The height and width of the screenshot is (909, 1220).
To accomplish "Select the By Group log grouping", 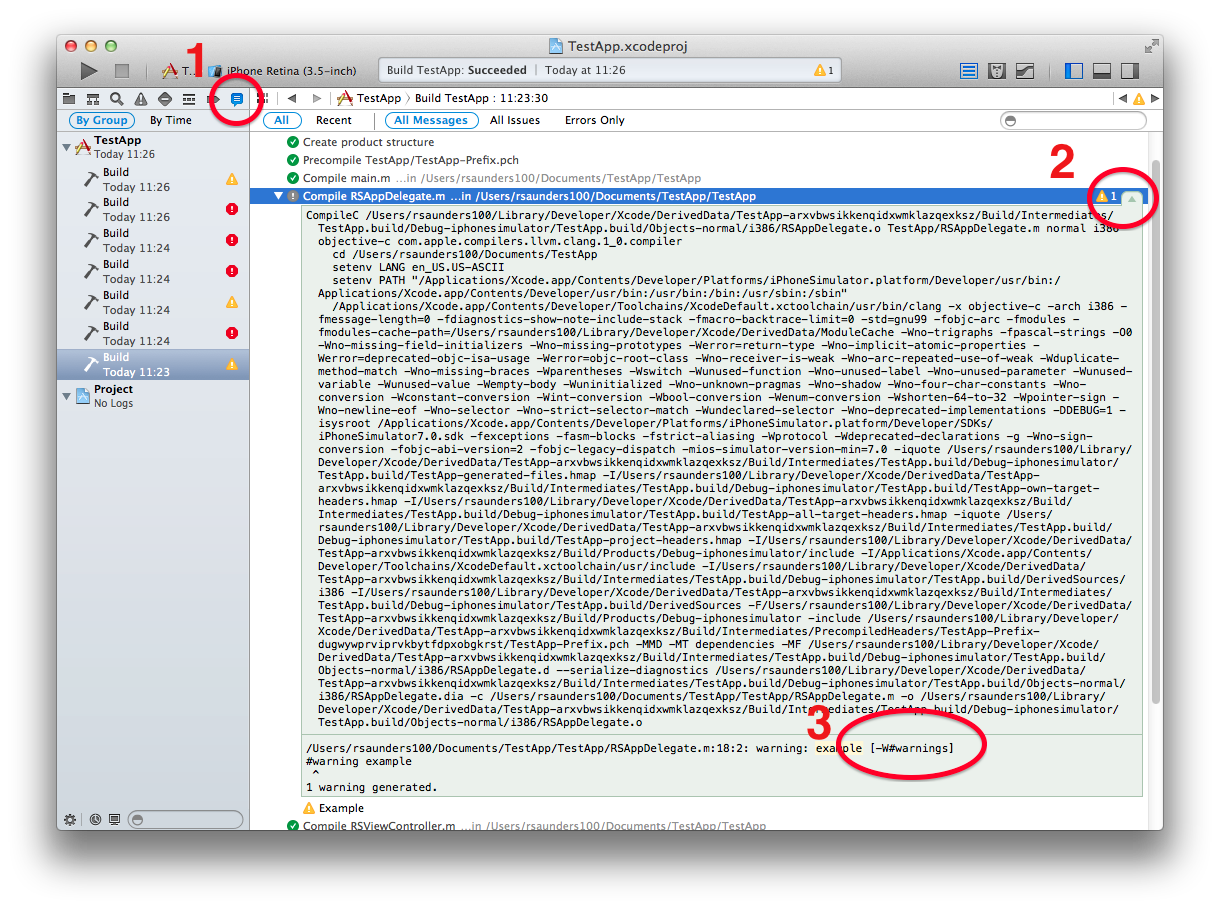I will pyautogui.click(x=102, y=120).
